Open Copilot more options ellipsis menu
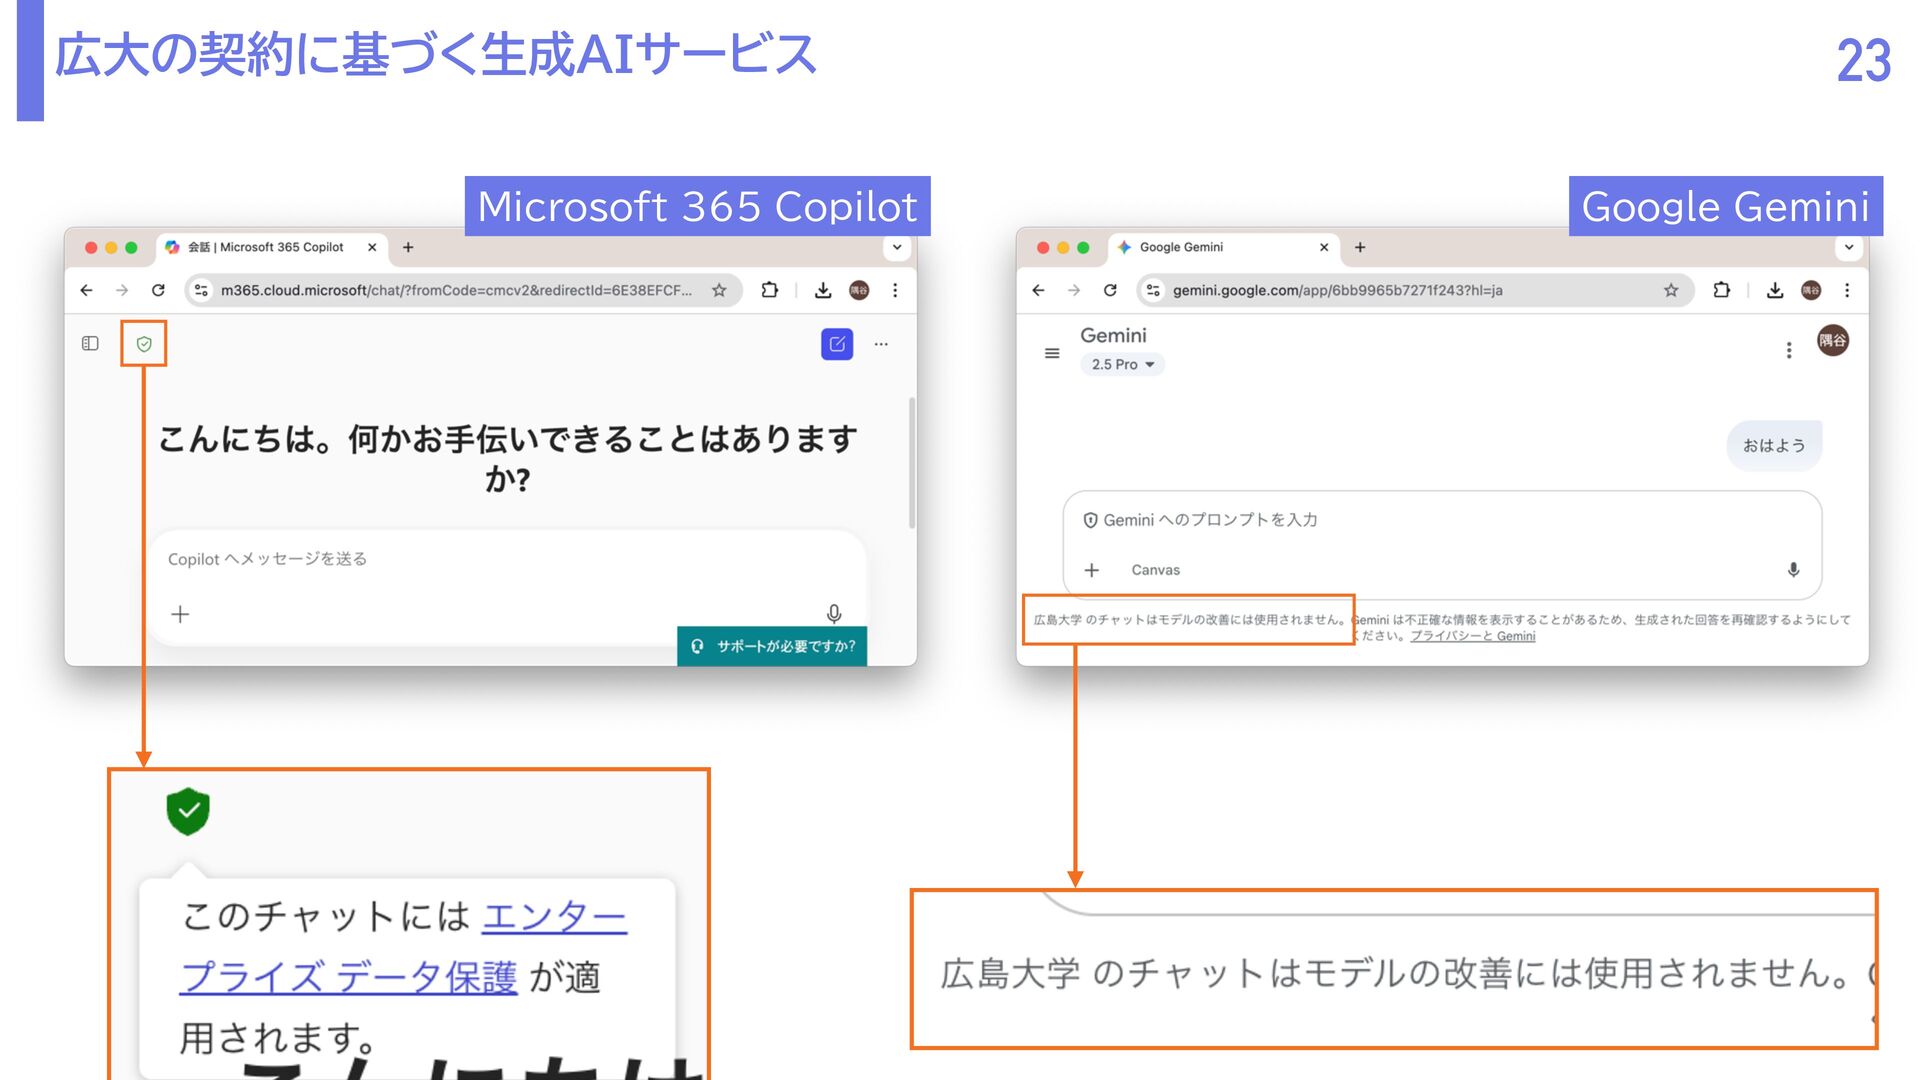This screenshot has width=1920, height=1080. click(x=881, y=344)
